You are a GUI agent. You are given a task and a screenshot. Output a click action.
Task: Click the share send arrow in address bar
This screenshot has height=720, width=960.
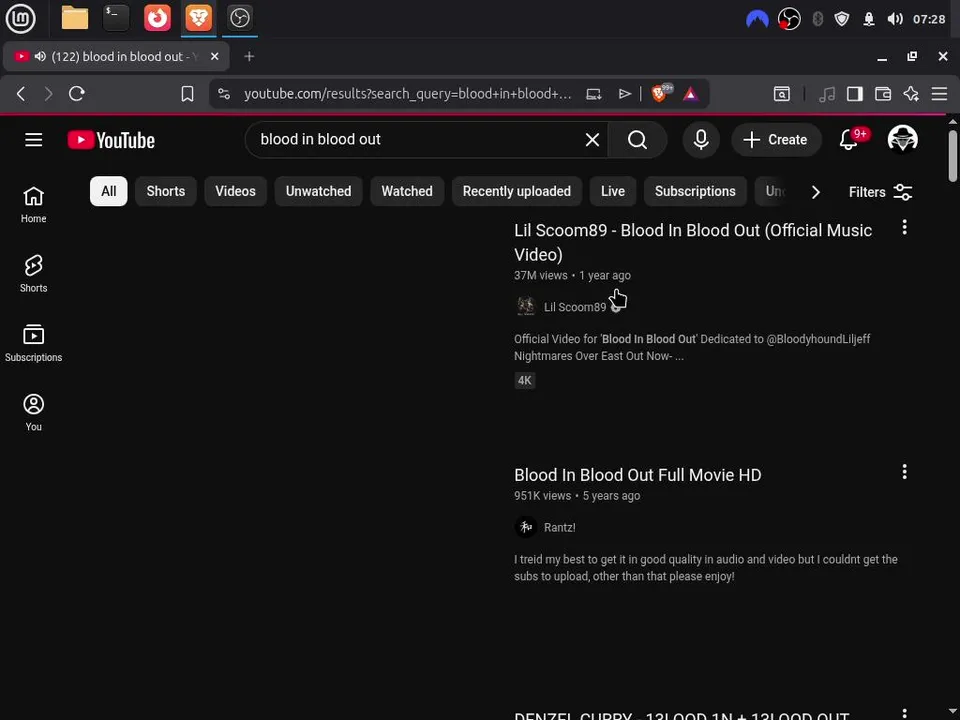tap(624, 94)
